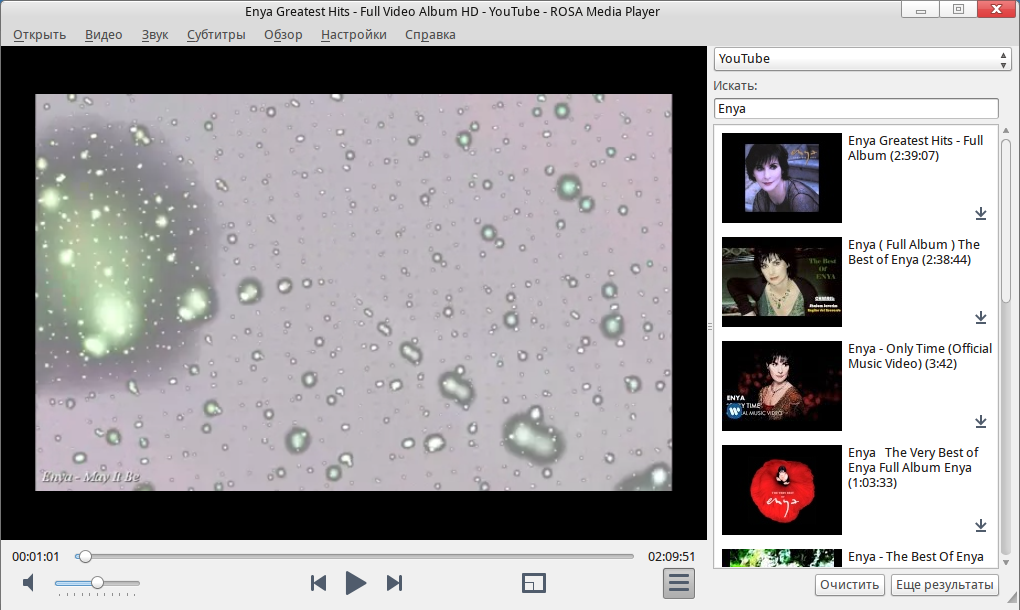Click the total duration 02:09:51
1020x610 pixels.
(671, 557)
